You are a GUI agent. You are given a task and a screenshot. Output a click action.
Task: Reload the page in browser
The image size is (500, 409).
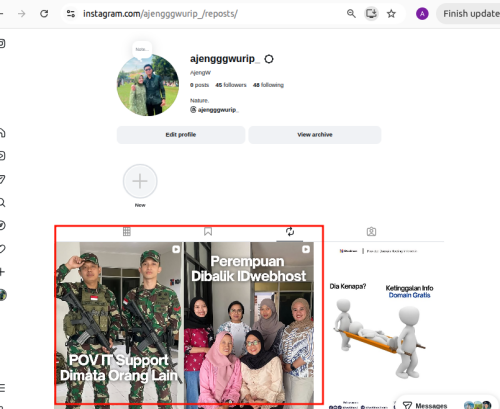click(x=44, y=14)
